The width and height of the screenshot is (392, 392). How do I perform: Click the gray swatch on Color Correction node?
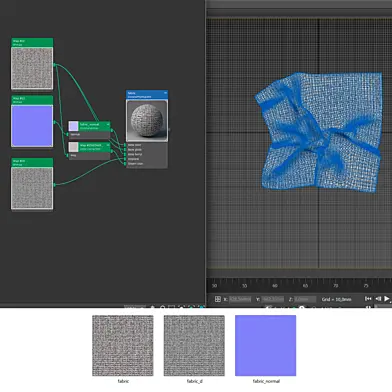click(x=73, y=147)
